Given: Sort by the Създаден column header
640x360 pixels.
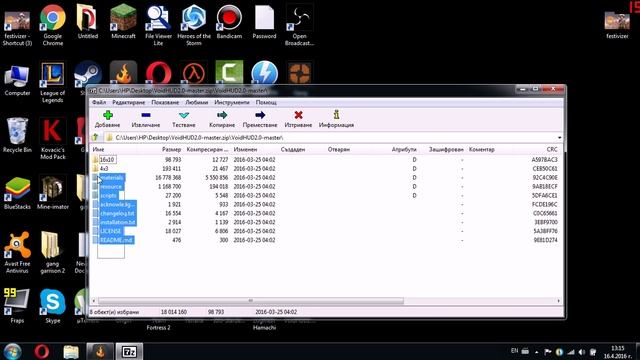Looking at the screenshot, I should click(293, 149).
